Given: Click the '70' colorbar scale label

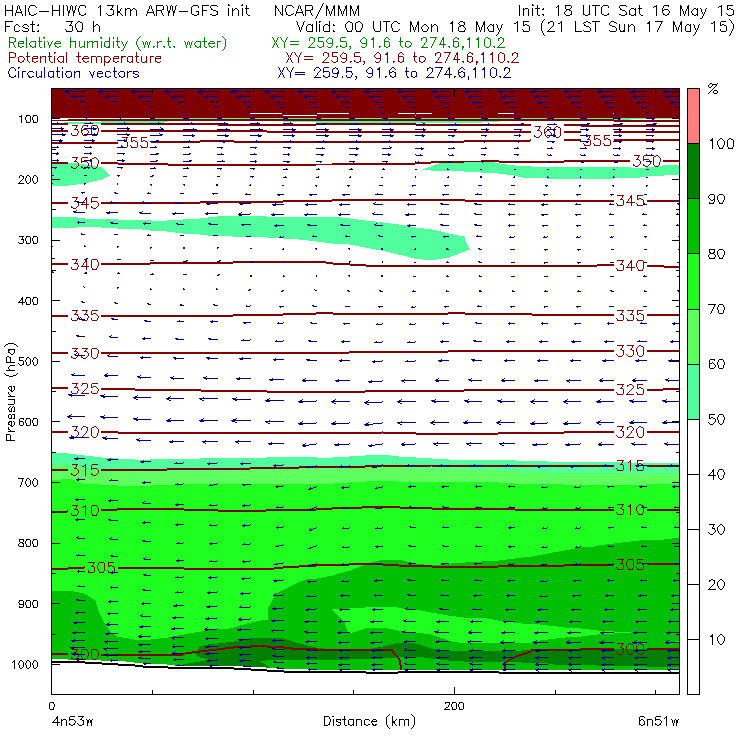Looking at the screenshot, I should coord(716,309).
